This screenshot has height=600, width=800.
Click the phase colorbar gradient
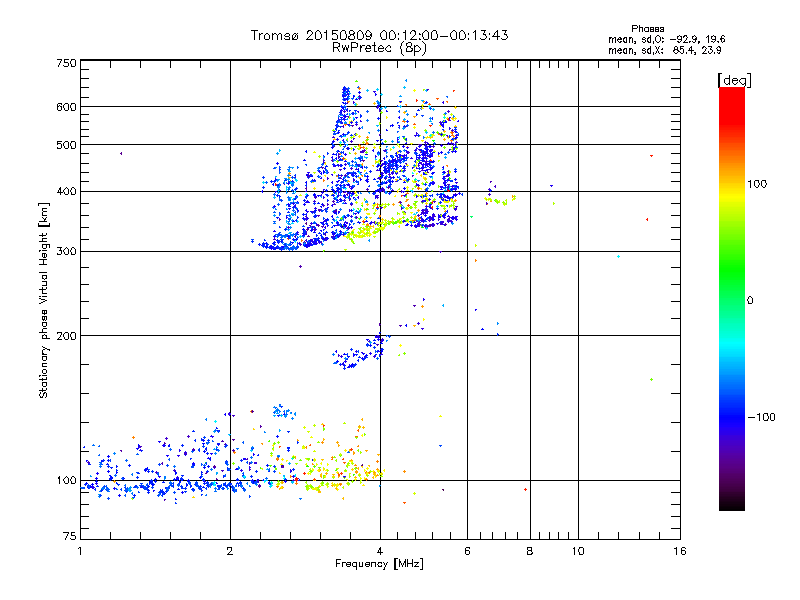click(732, 298)
